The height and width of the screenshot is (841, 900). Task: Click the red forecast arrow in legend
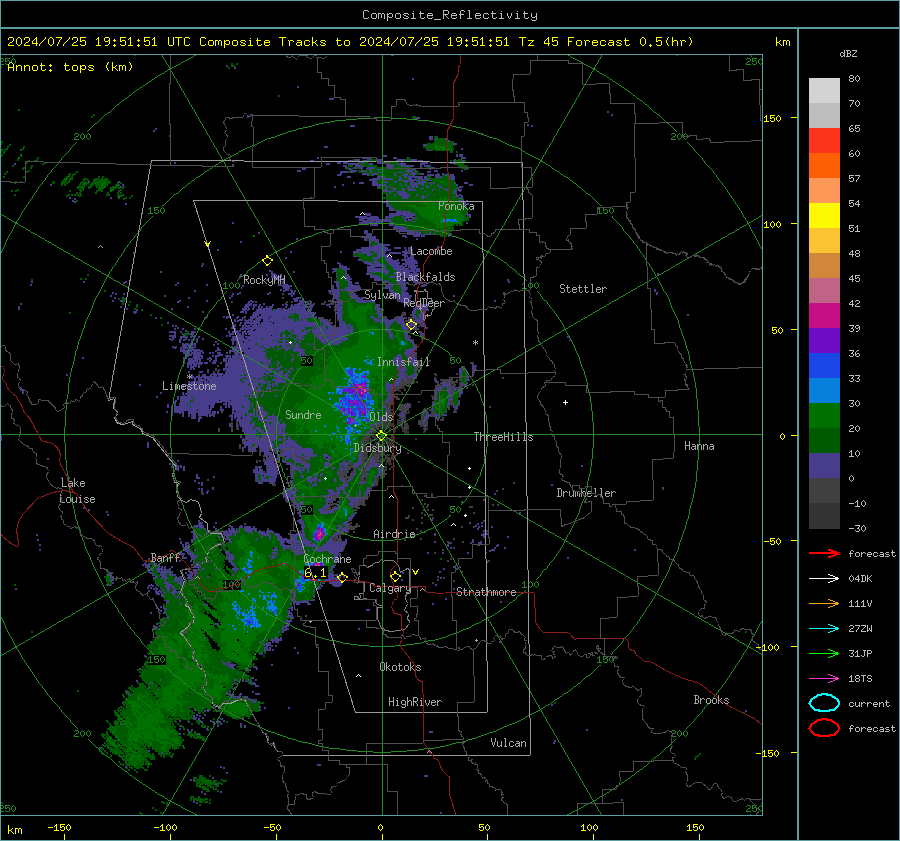(x=824, y=553)
